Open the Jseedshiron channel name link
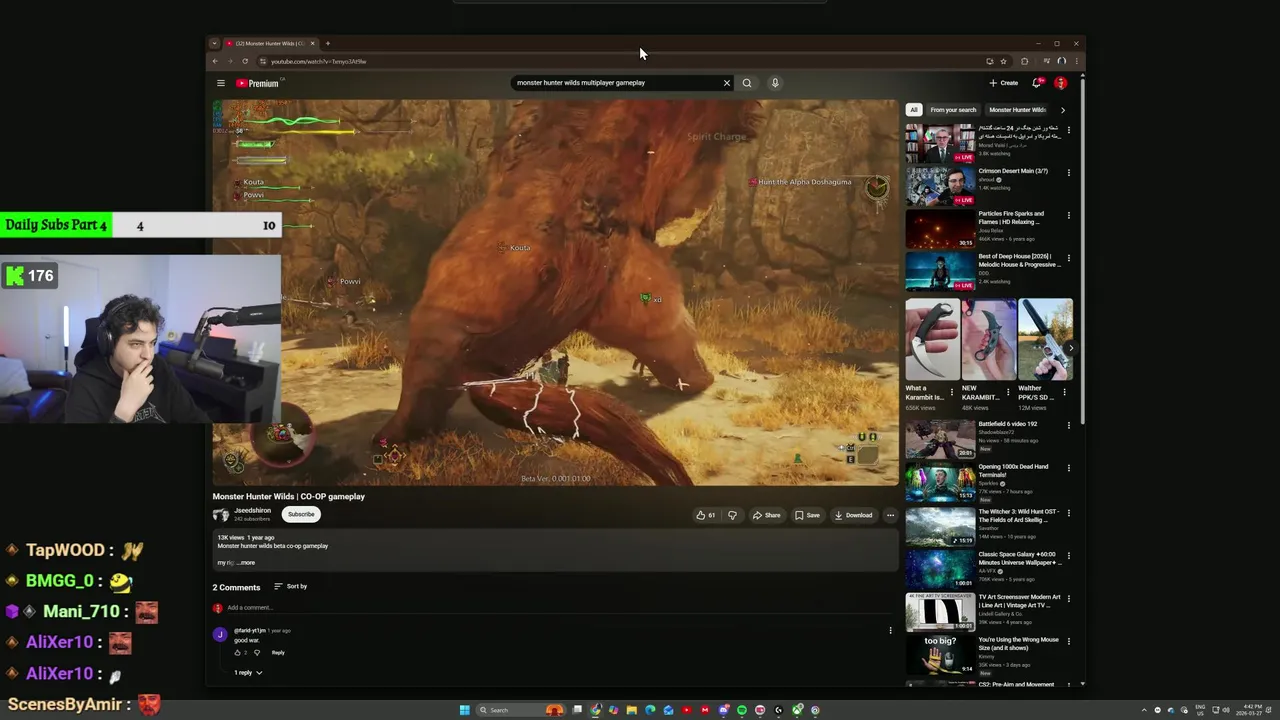 point(252,510)
